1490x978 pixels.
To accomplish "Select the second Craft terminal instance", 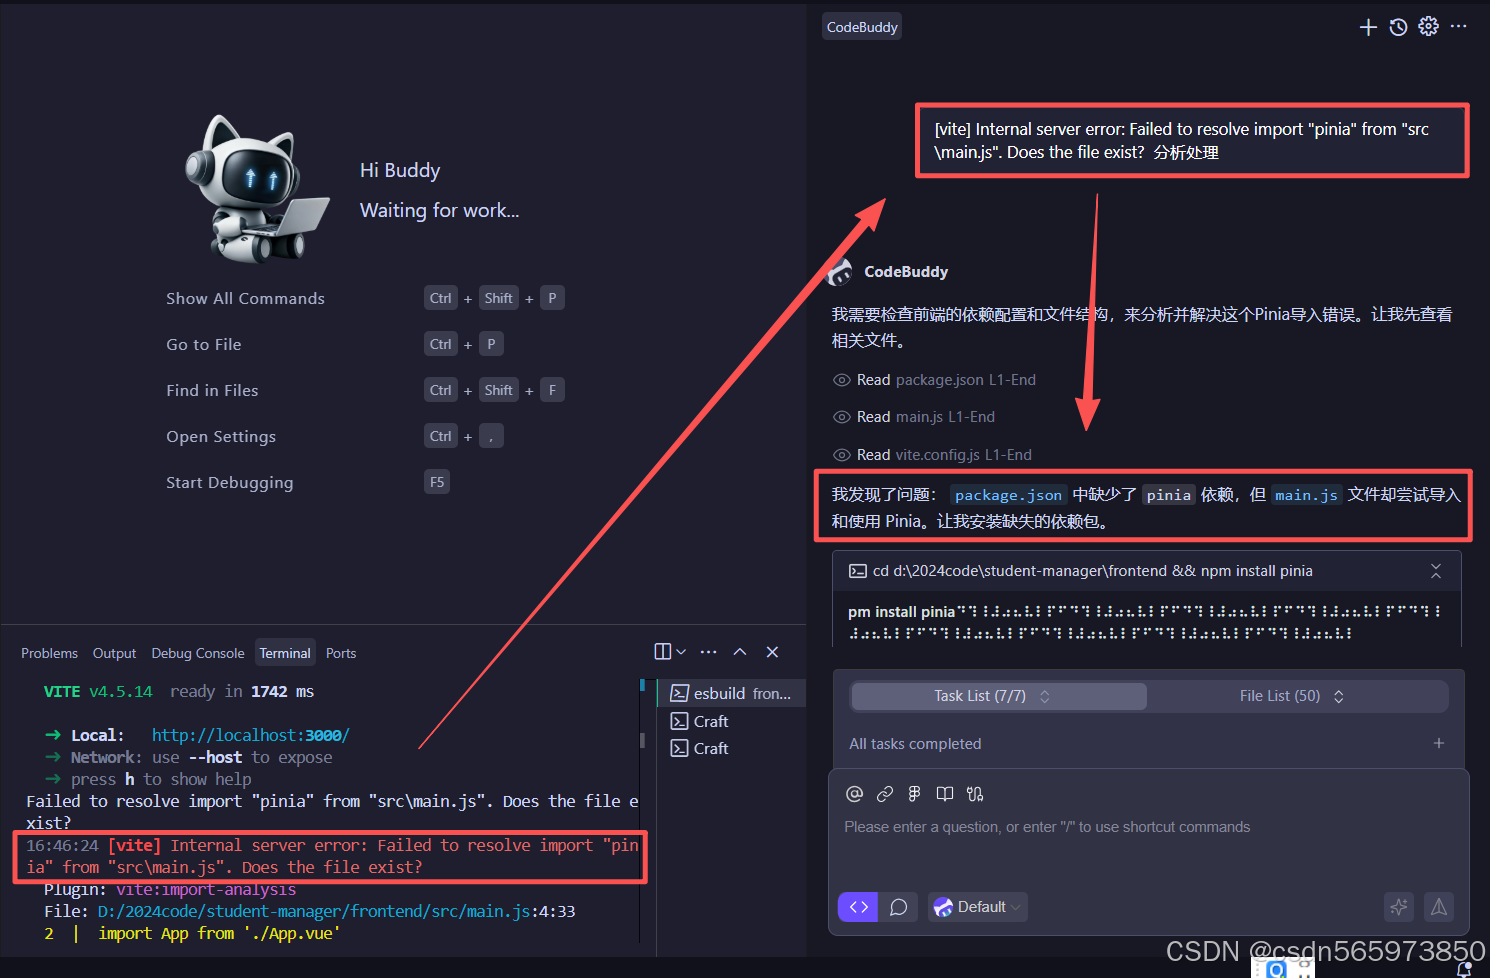I will [732, 748].
